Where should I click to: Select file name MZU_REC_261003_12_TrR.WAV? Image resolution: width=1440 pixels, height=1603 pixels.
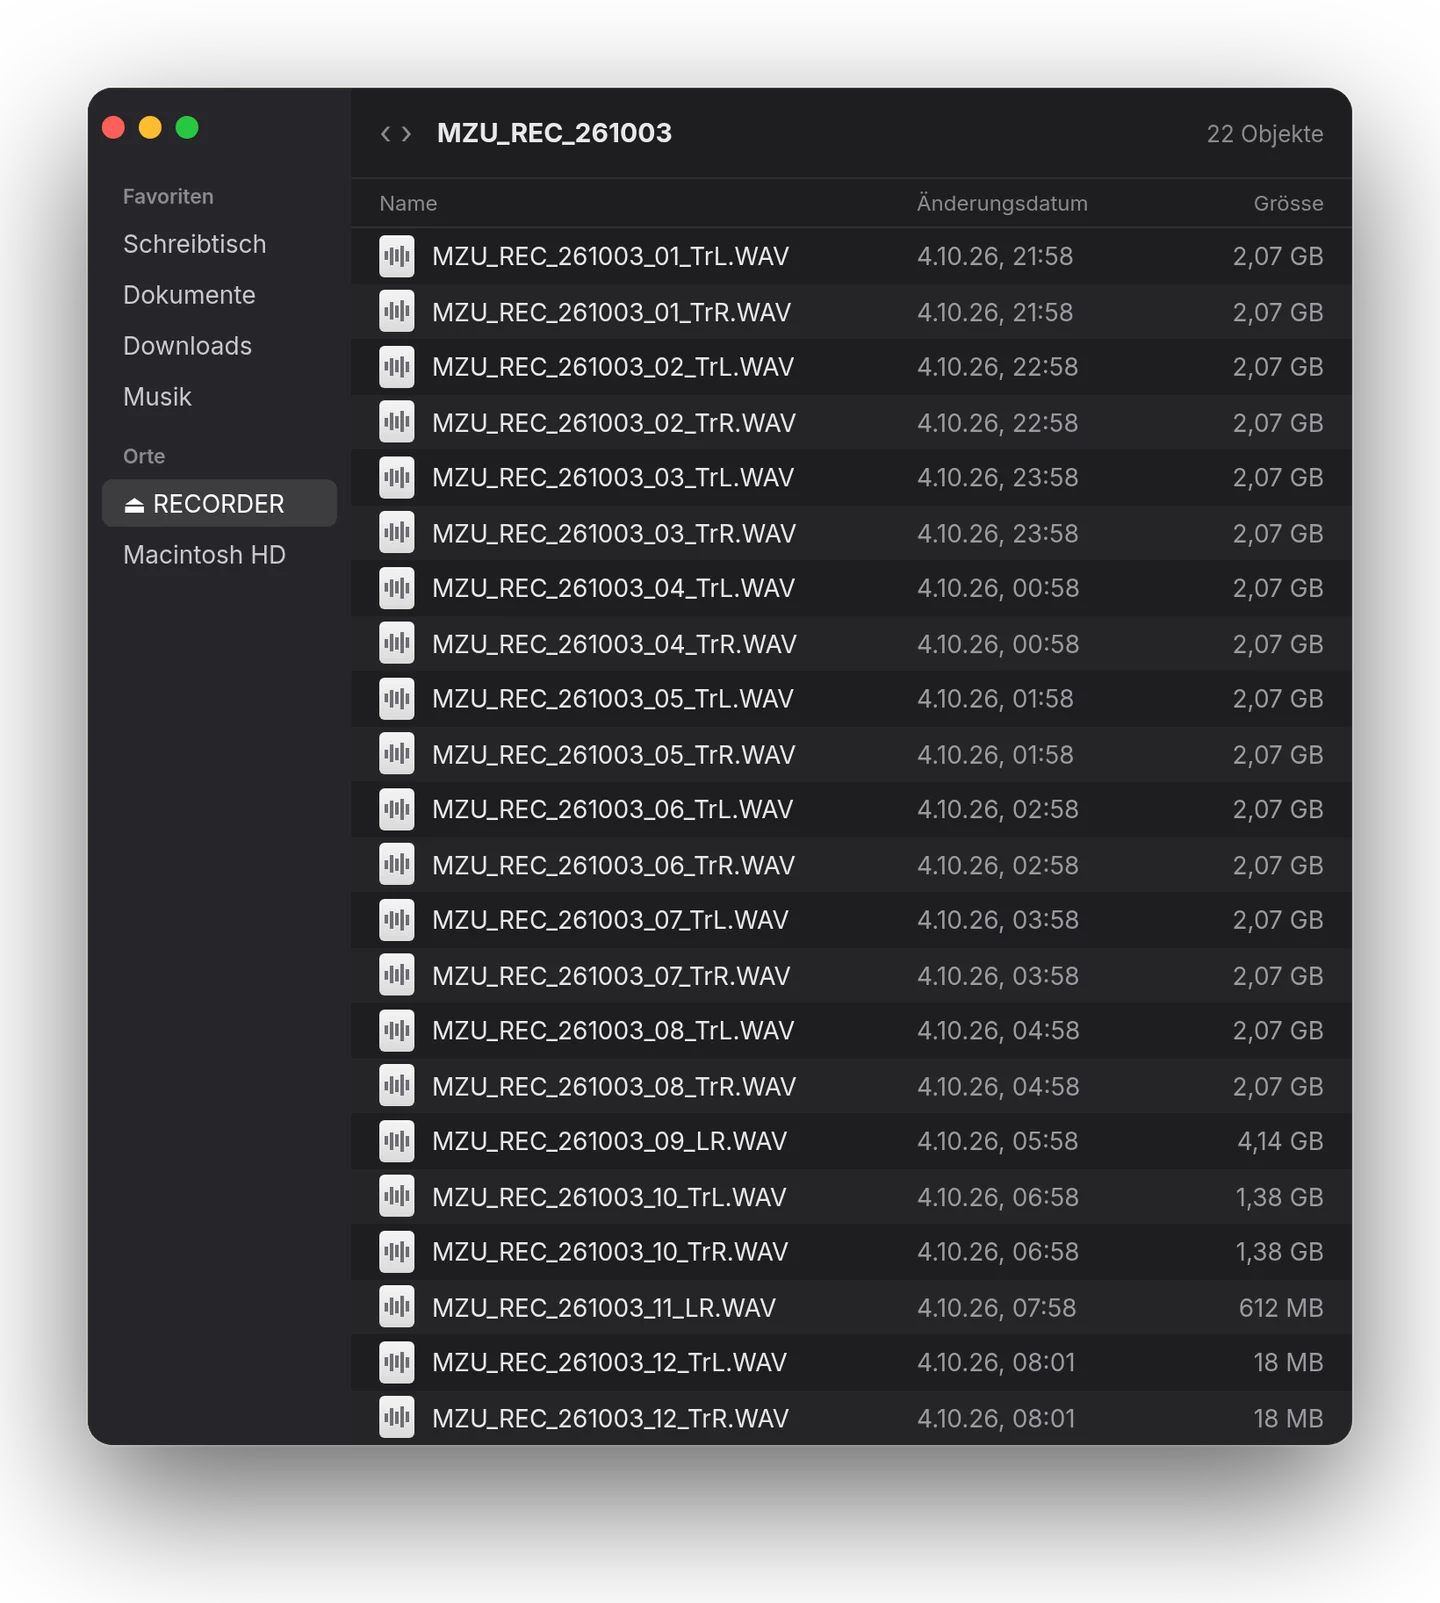[x=610, y=1418]
